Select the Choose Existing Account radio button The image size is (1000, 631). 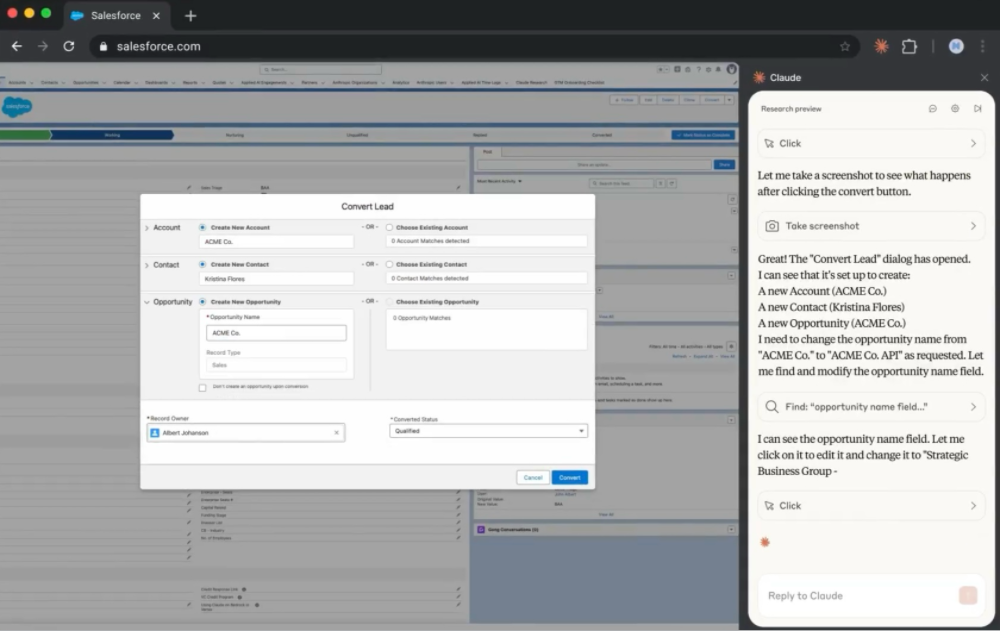389,228
